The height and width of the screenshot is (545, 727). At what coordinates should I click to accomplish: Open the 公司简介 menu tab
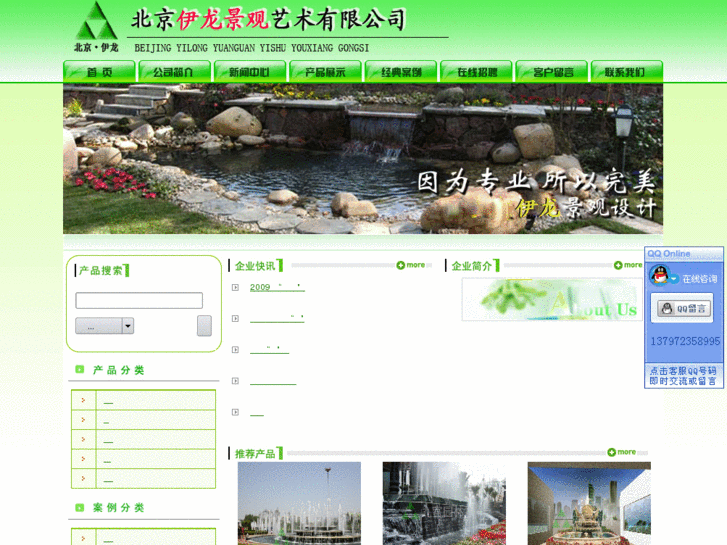pos(174,72)
